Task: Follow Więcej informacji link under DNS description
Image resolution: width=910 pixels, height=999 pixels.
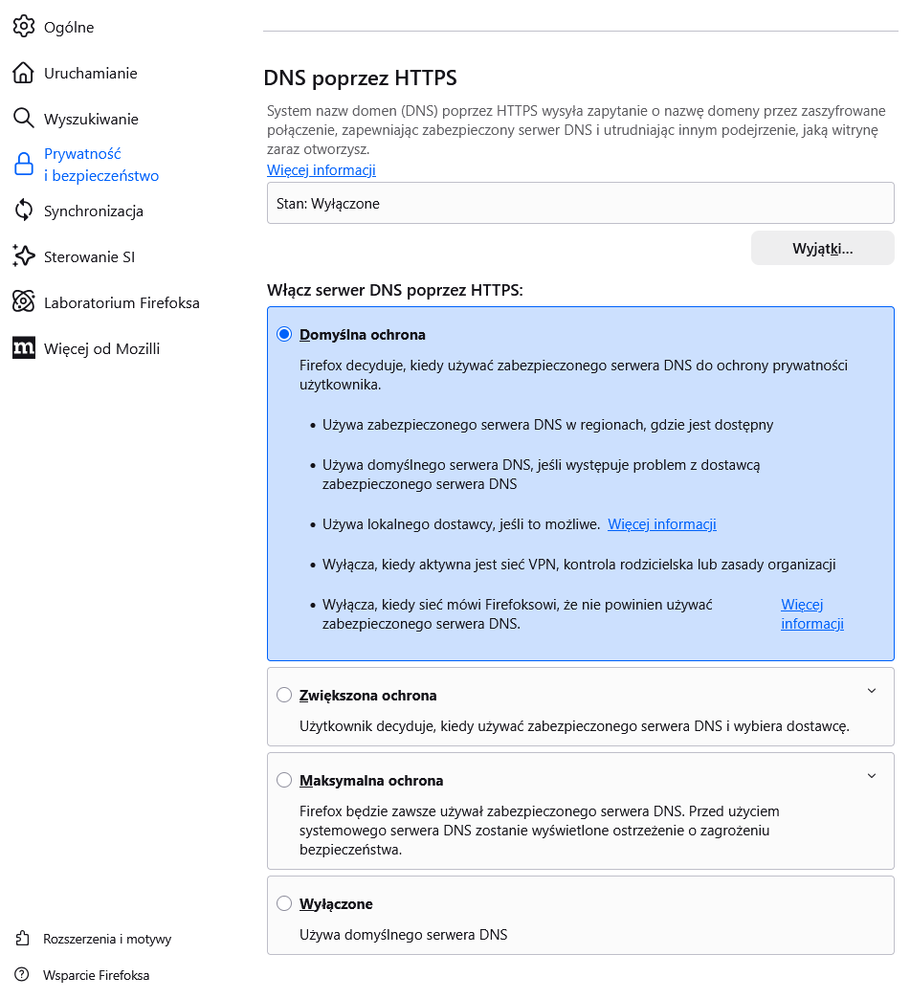Action: tap(321, 170)
